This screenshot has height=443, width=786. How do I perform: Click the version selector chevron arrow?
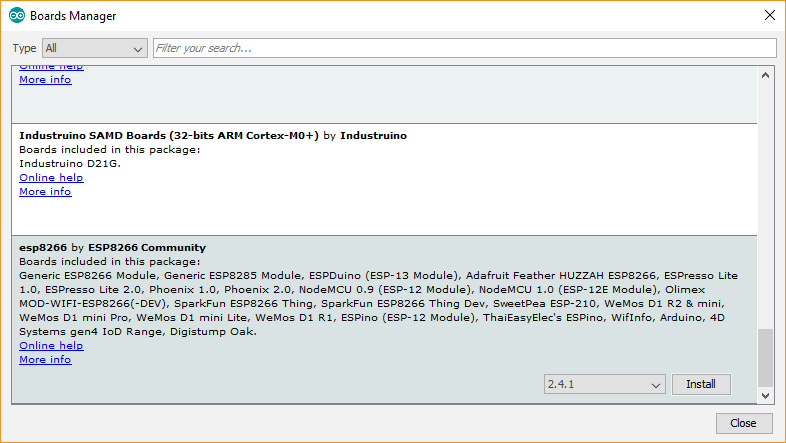655,385
